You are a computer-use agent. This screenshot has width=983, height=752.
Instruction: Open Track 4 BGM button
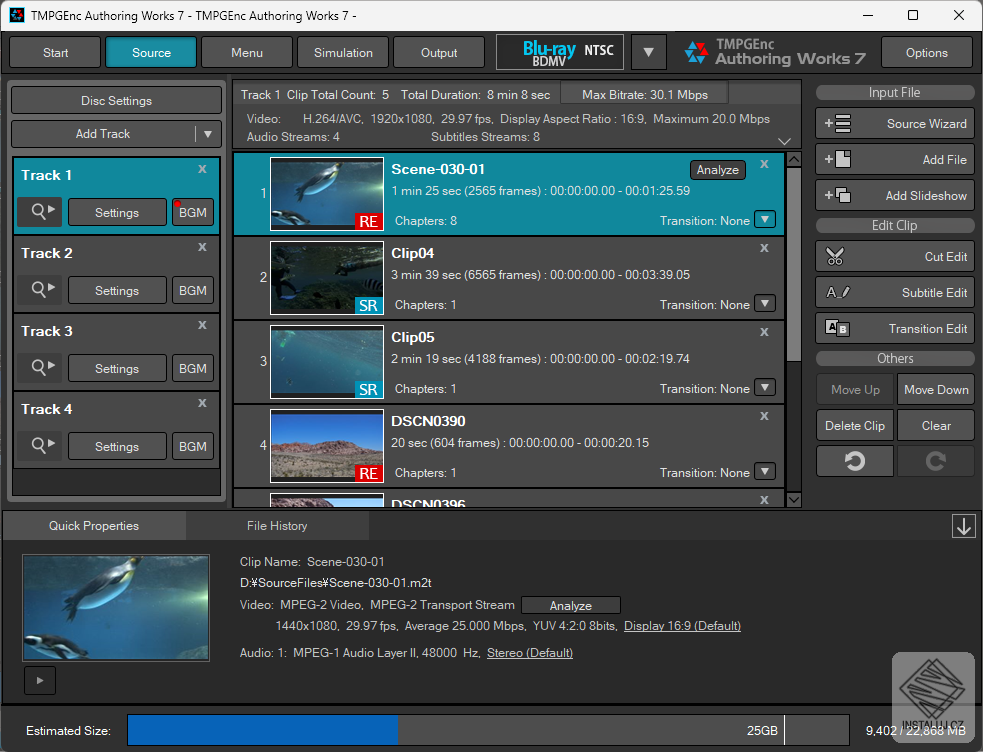point(193,446)
